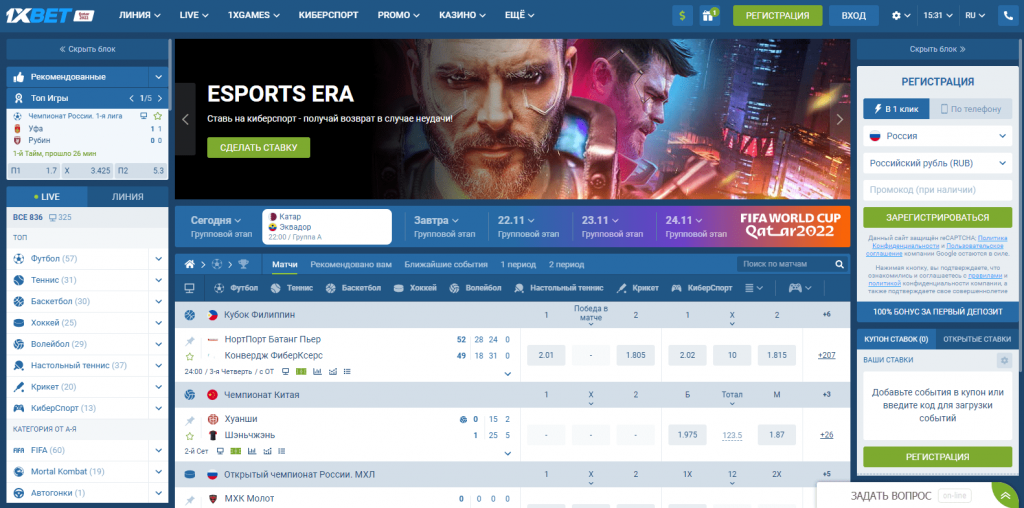Expand the Футбол category in sidebar

[x=158, y=259]
